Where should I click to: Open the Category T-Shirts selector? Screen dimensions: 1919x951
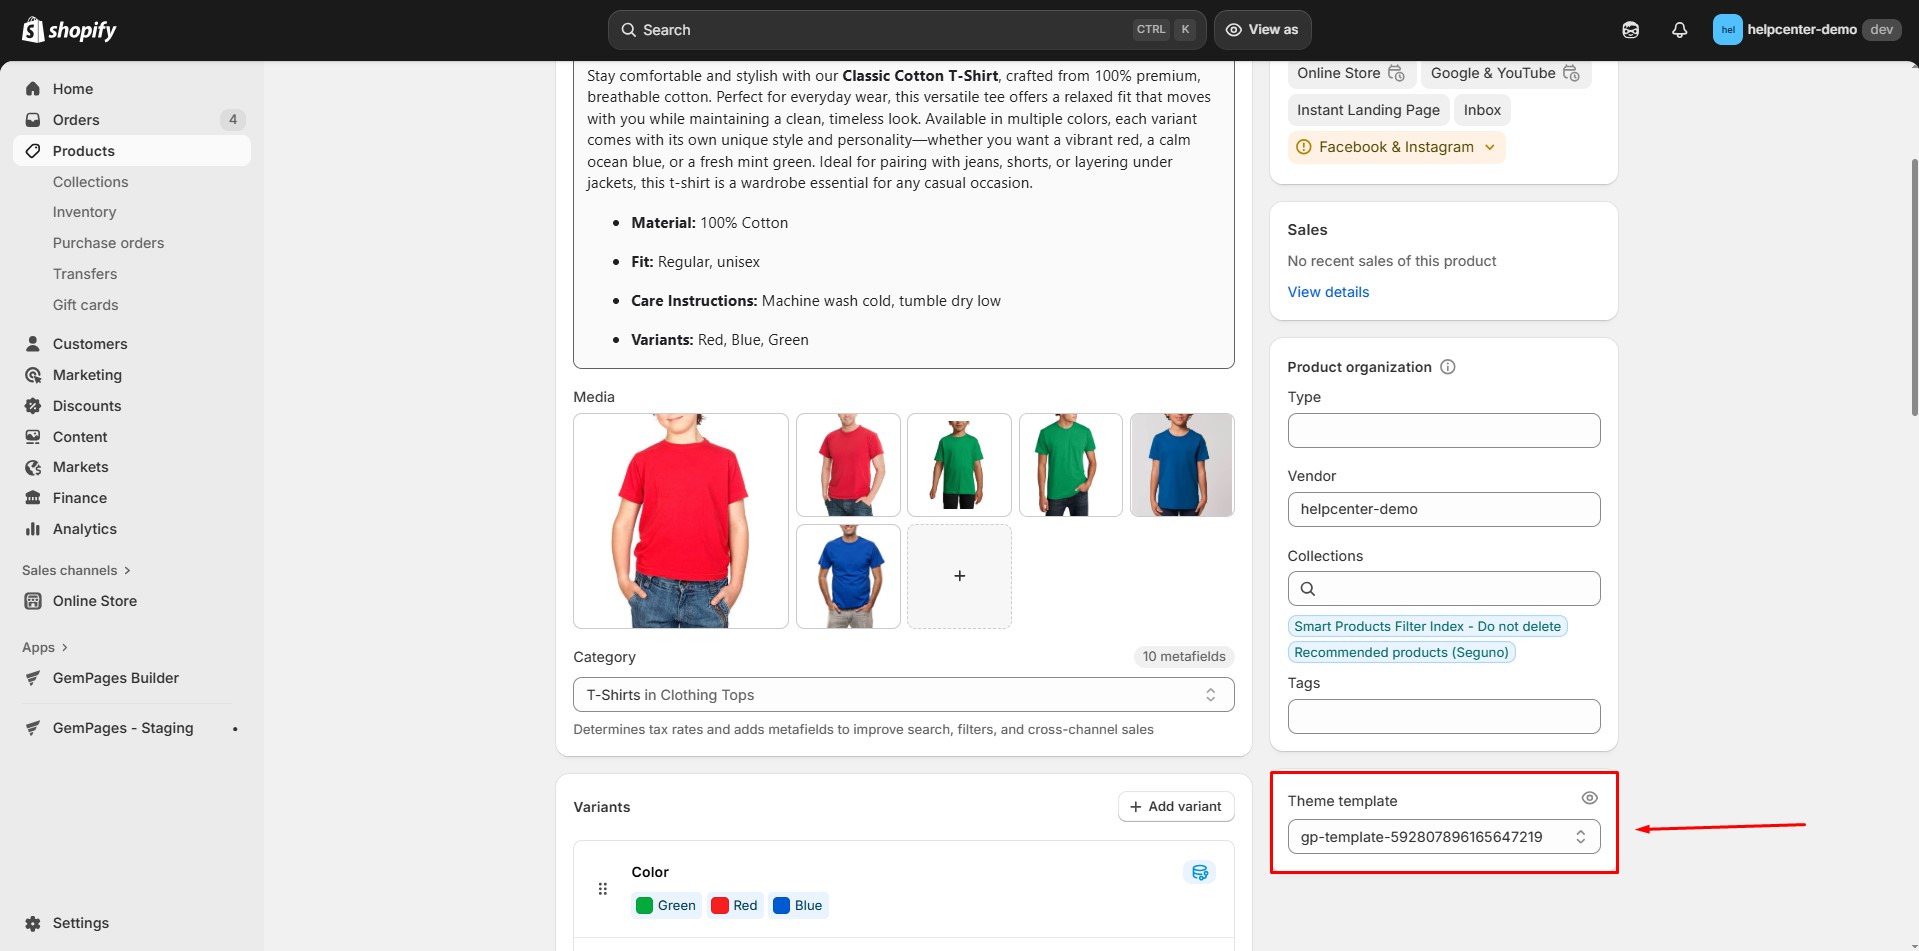(902, 695)
